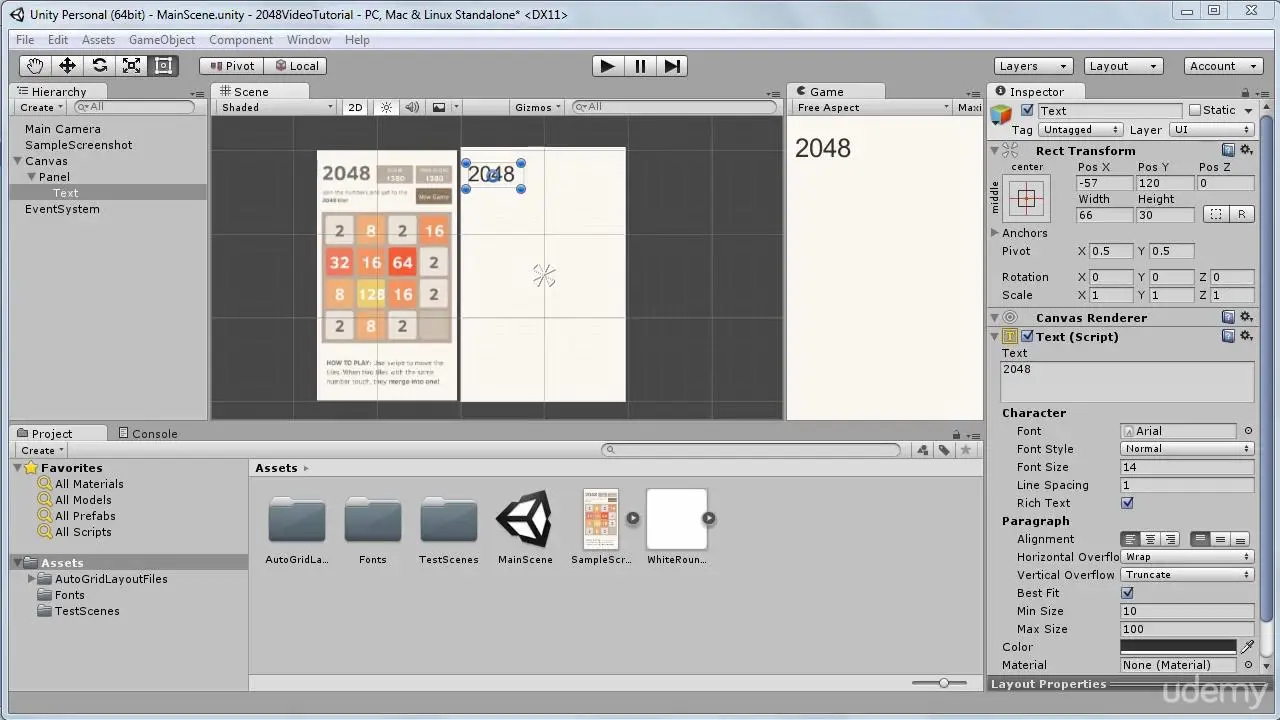The image size is (1280, 720).
Task: Uncheck Rich Text option
Action: pos(1127,503)
